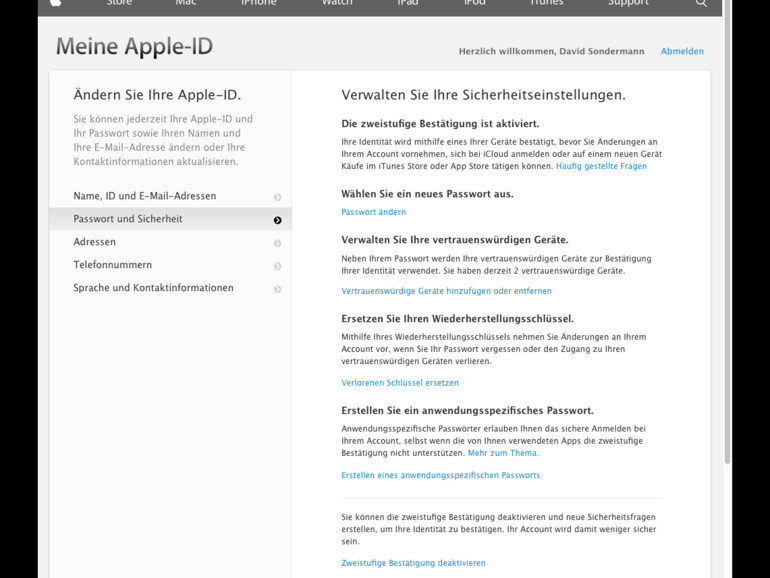This screenshot has width=770, height=578.
Task: Select Adressen section
Action: 170,242
